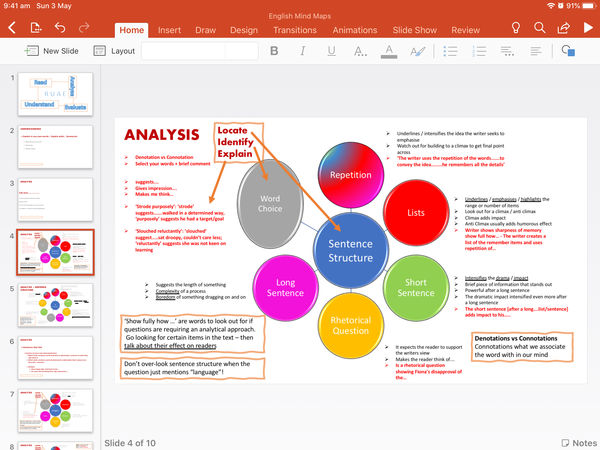This screenshot has height=450, width=600.
Task: Open bullet list options
Action: tap(450, 51)
